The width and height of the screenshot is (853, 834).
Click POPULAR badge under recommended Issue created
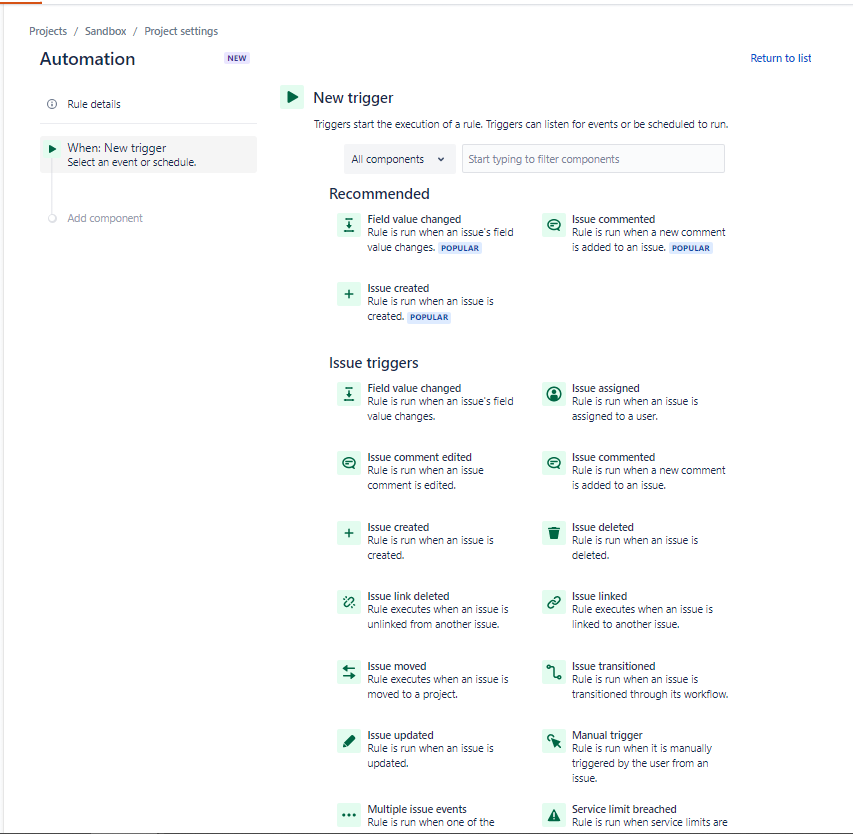(429, 317)
